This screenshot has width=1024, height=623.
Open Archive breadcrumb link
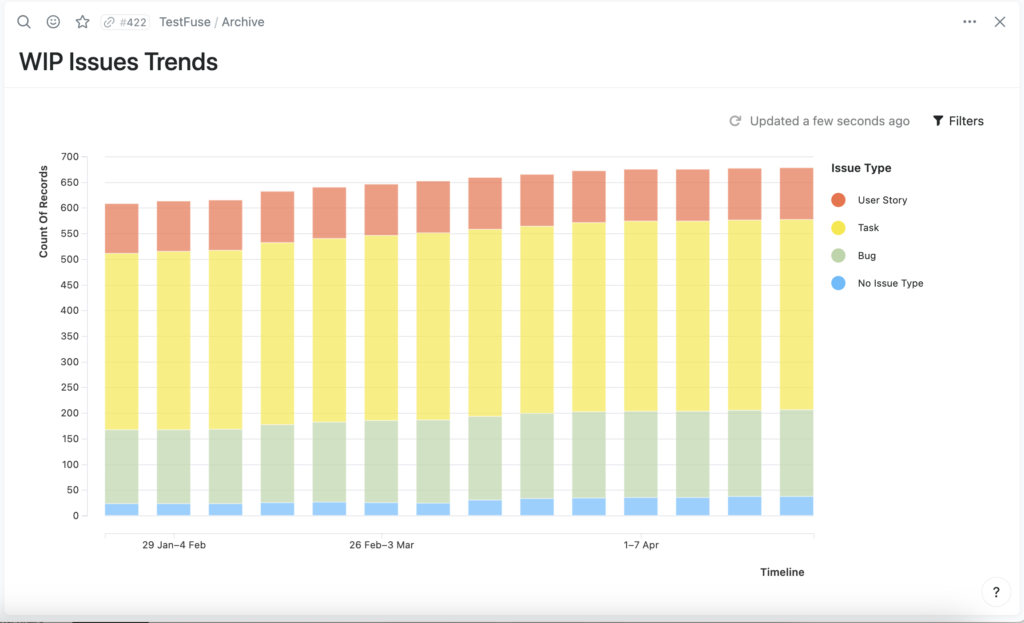point(243,22)
